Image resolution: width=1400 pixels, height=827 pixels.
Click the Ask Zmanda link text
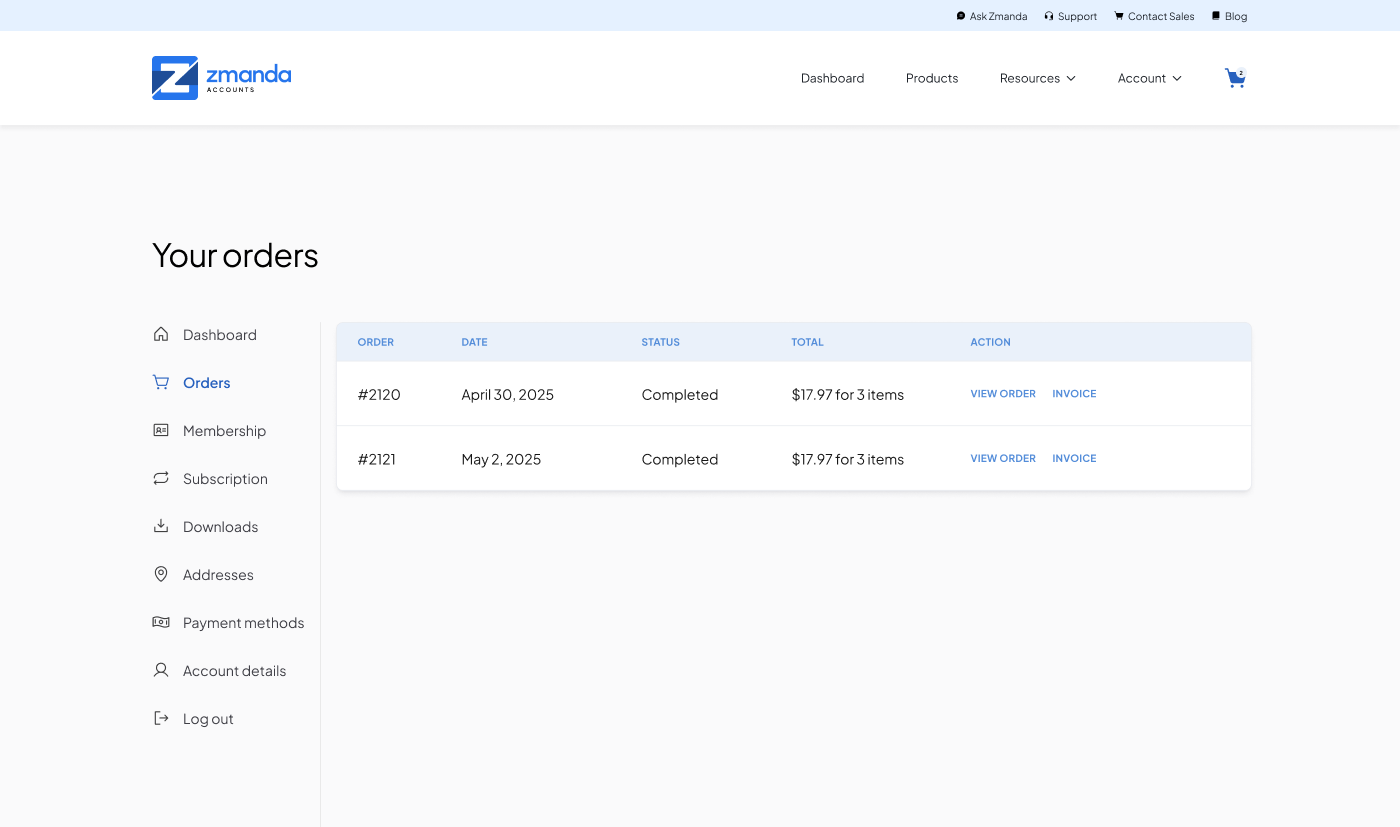click(998, 16)
